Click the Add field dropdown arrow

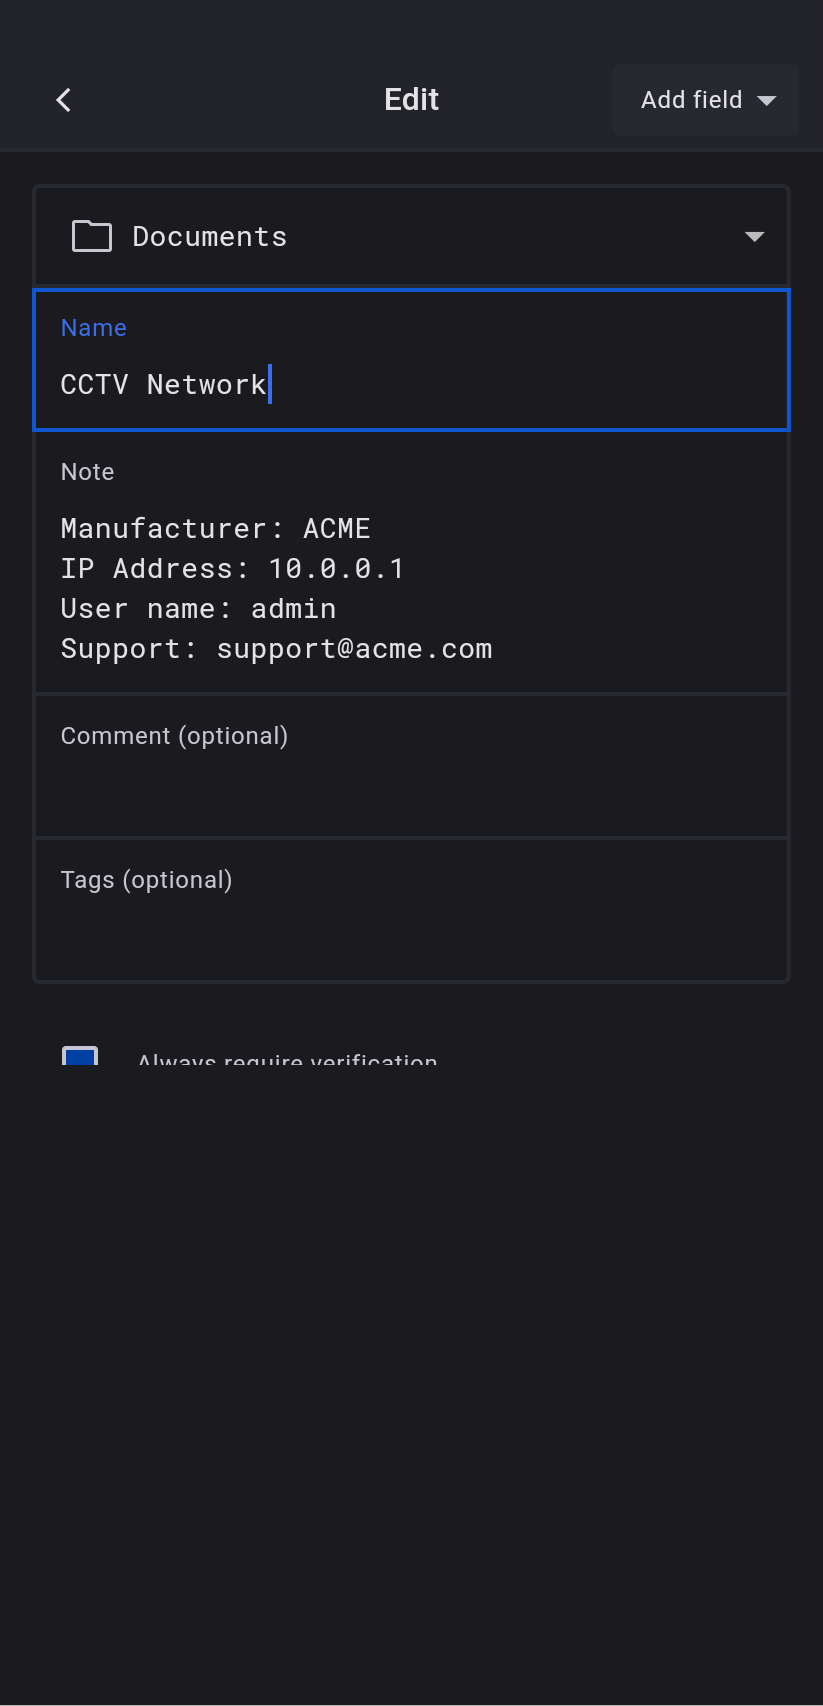point(767,100)
